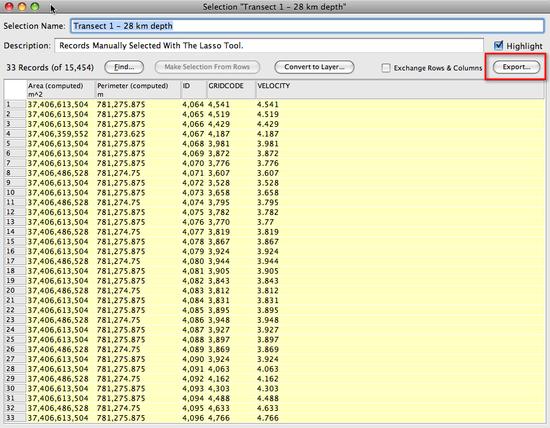Click GRIDCODE value 4,162

219,379
